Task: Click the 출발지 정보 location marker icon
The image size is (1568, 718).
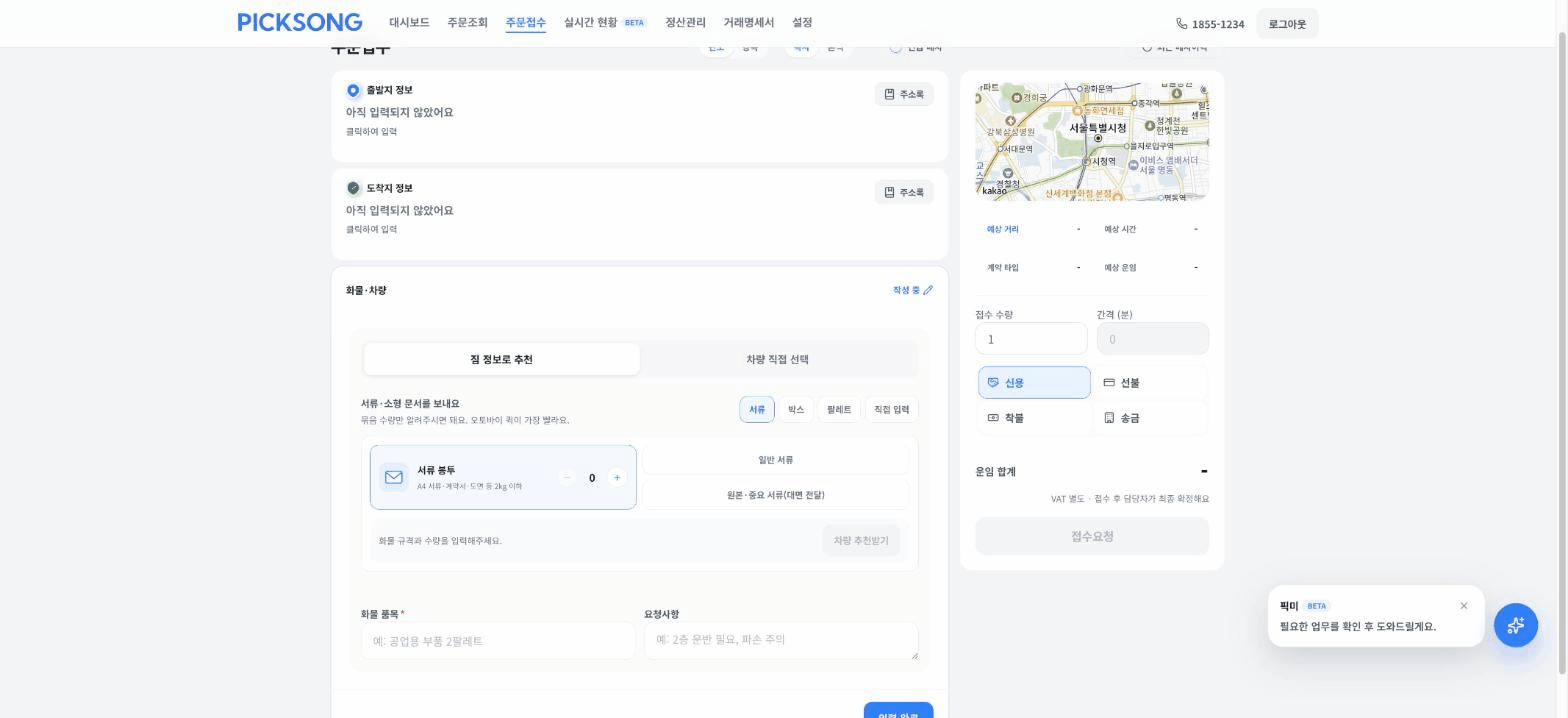Action: click(x=353, y=90)
